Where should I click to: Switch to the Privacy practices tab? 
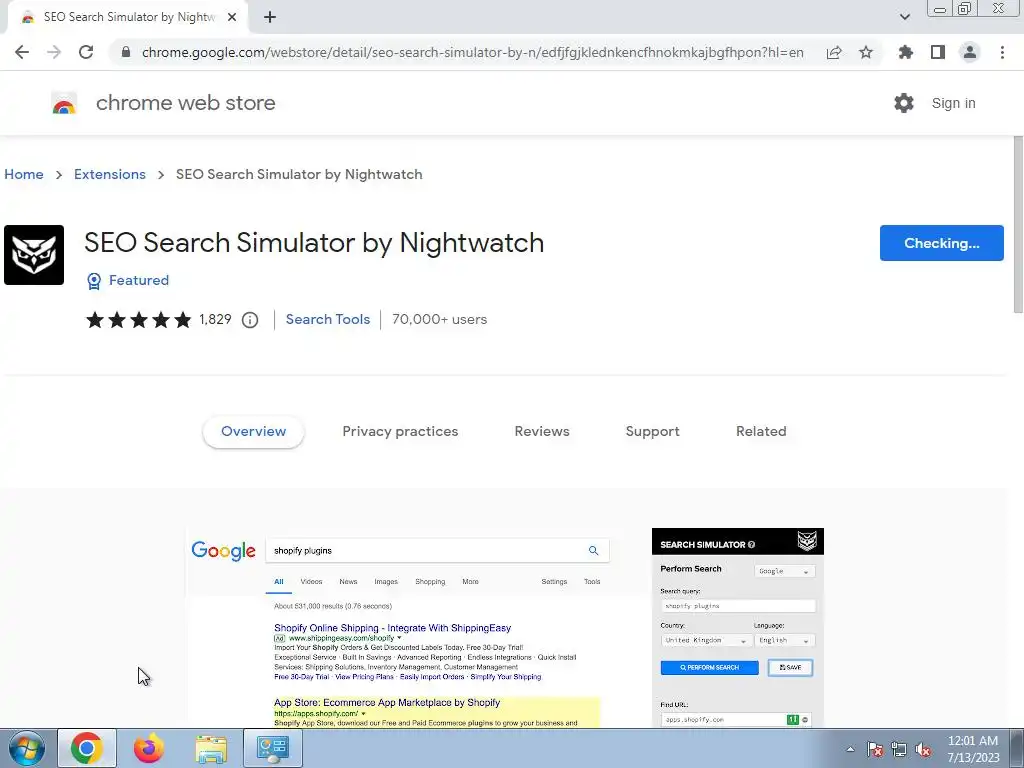pyautogui.click(x=400, y=432)
